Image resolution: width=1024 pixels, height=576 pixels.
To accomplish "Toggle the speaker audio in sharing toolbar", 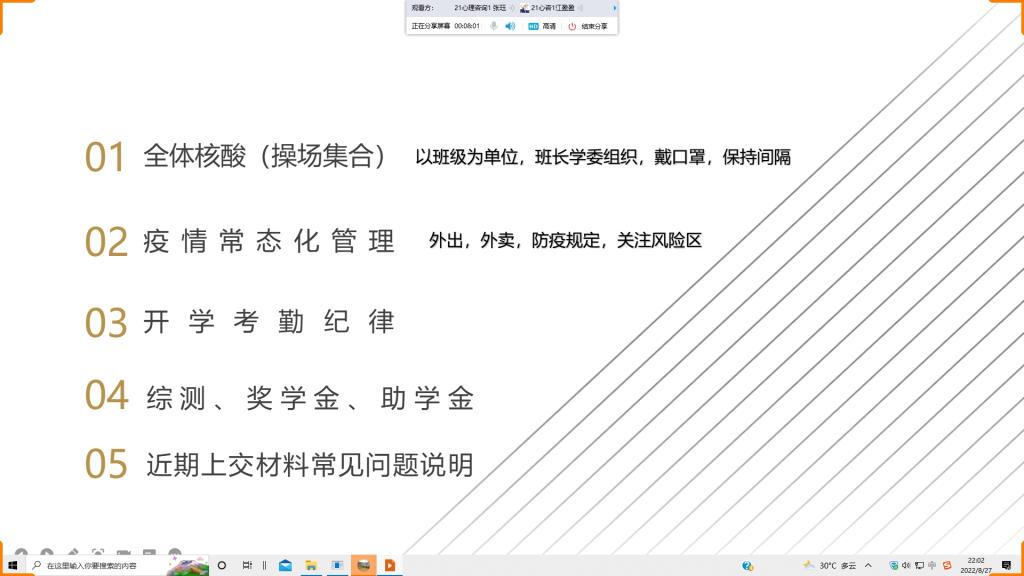I will click(x=510, y=26).
